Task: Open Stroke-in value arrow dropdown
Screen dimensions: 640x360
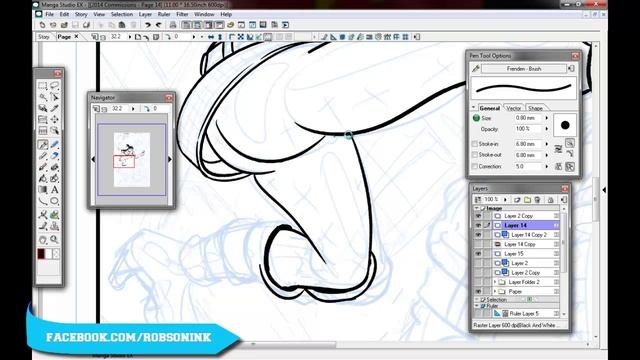Action: [547, 144]
